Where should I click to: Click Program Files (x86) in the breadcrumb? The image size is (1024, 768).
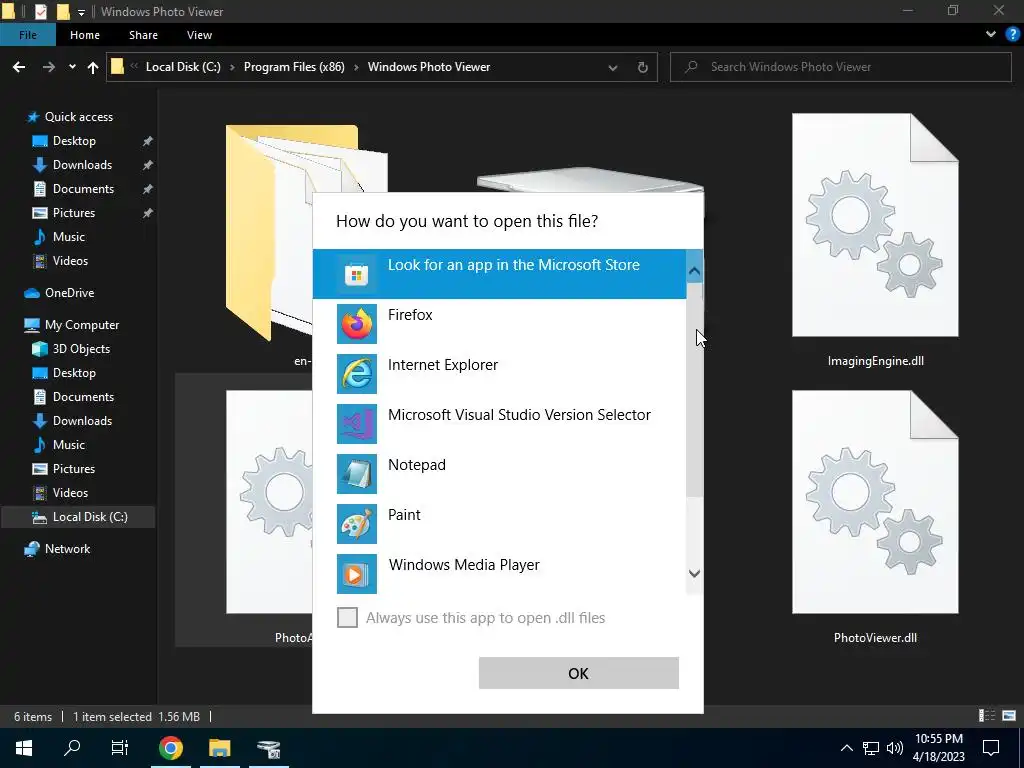(294, 67)
